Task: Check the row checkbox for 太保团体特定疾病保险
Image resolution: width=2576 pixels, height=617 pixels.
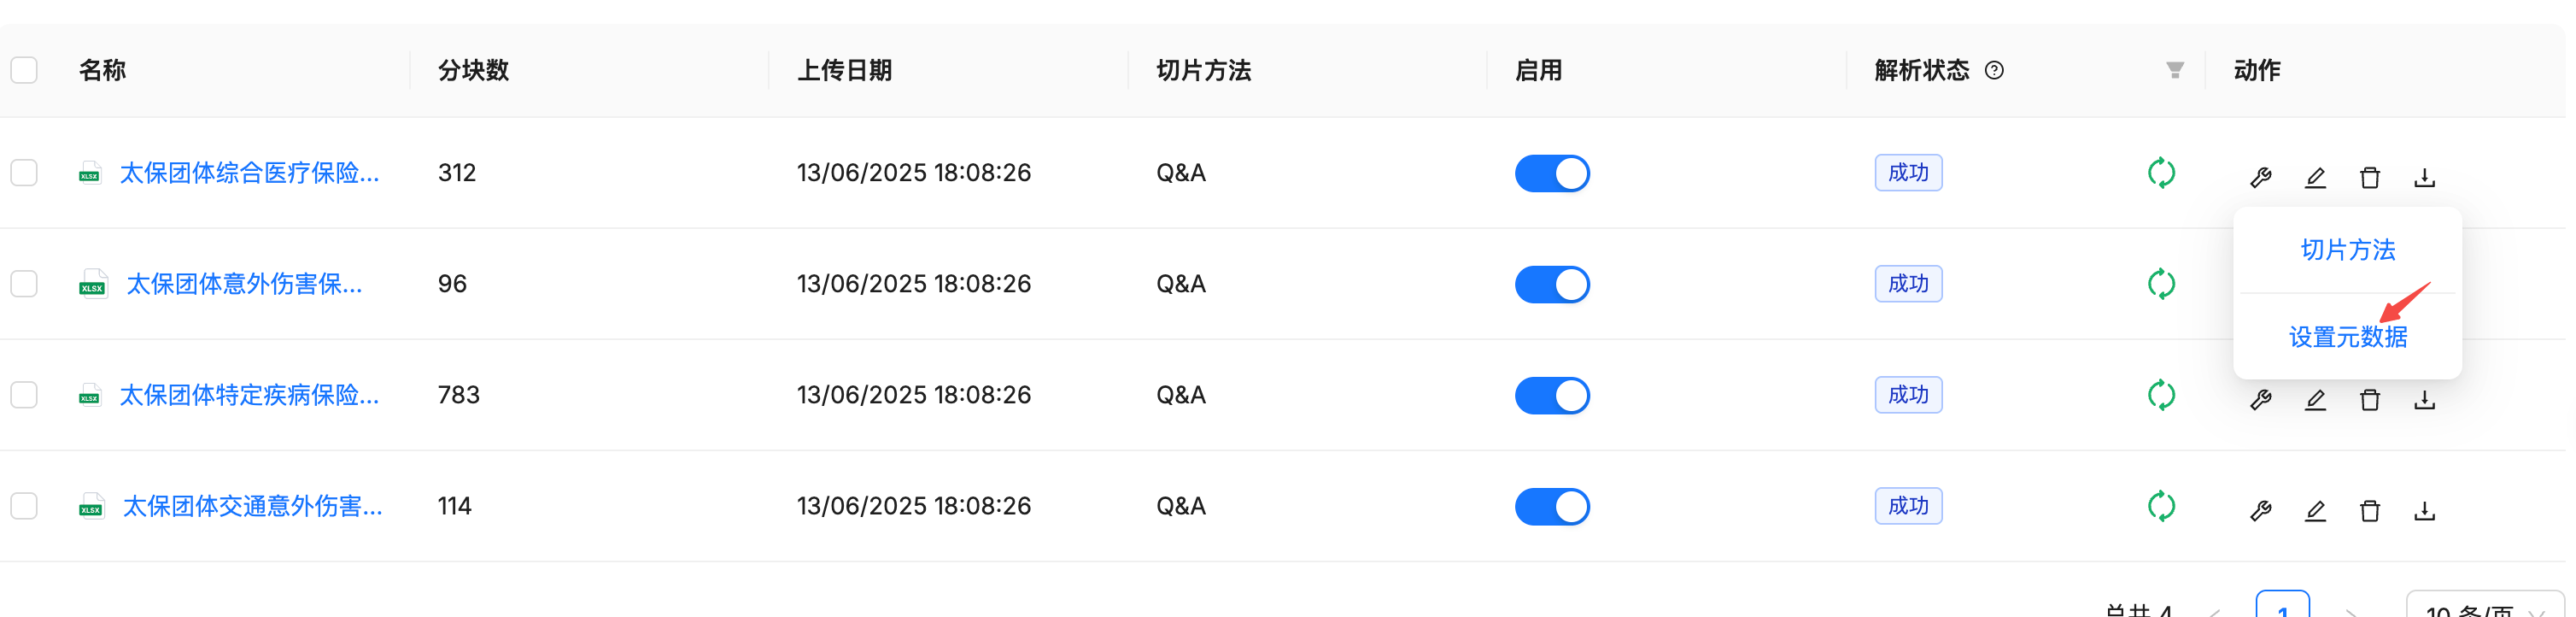Action: coord(23,394)
